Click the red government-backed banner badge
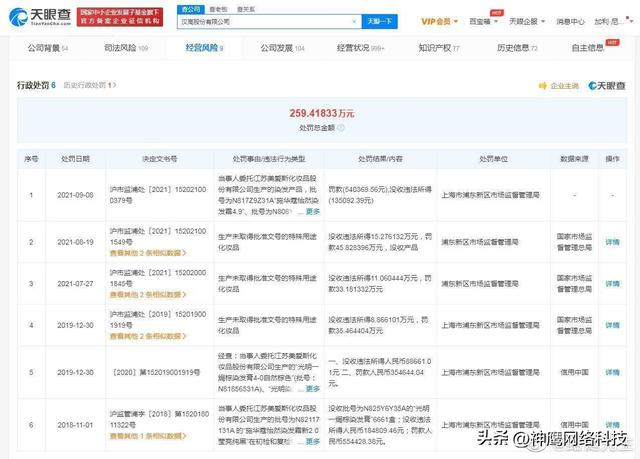 click(120, 17)
